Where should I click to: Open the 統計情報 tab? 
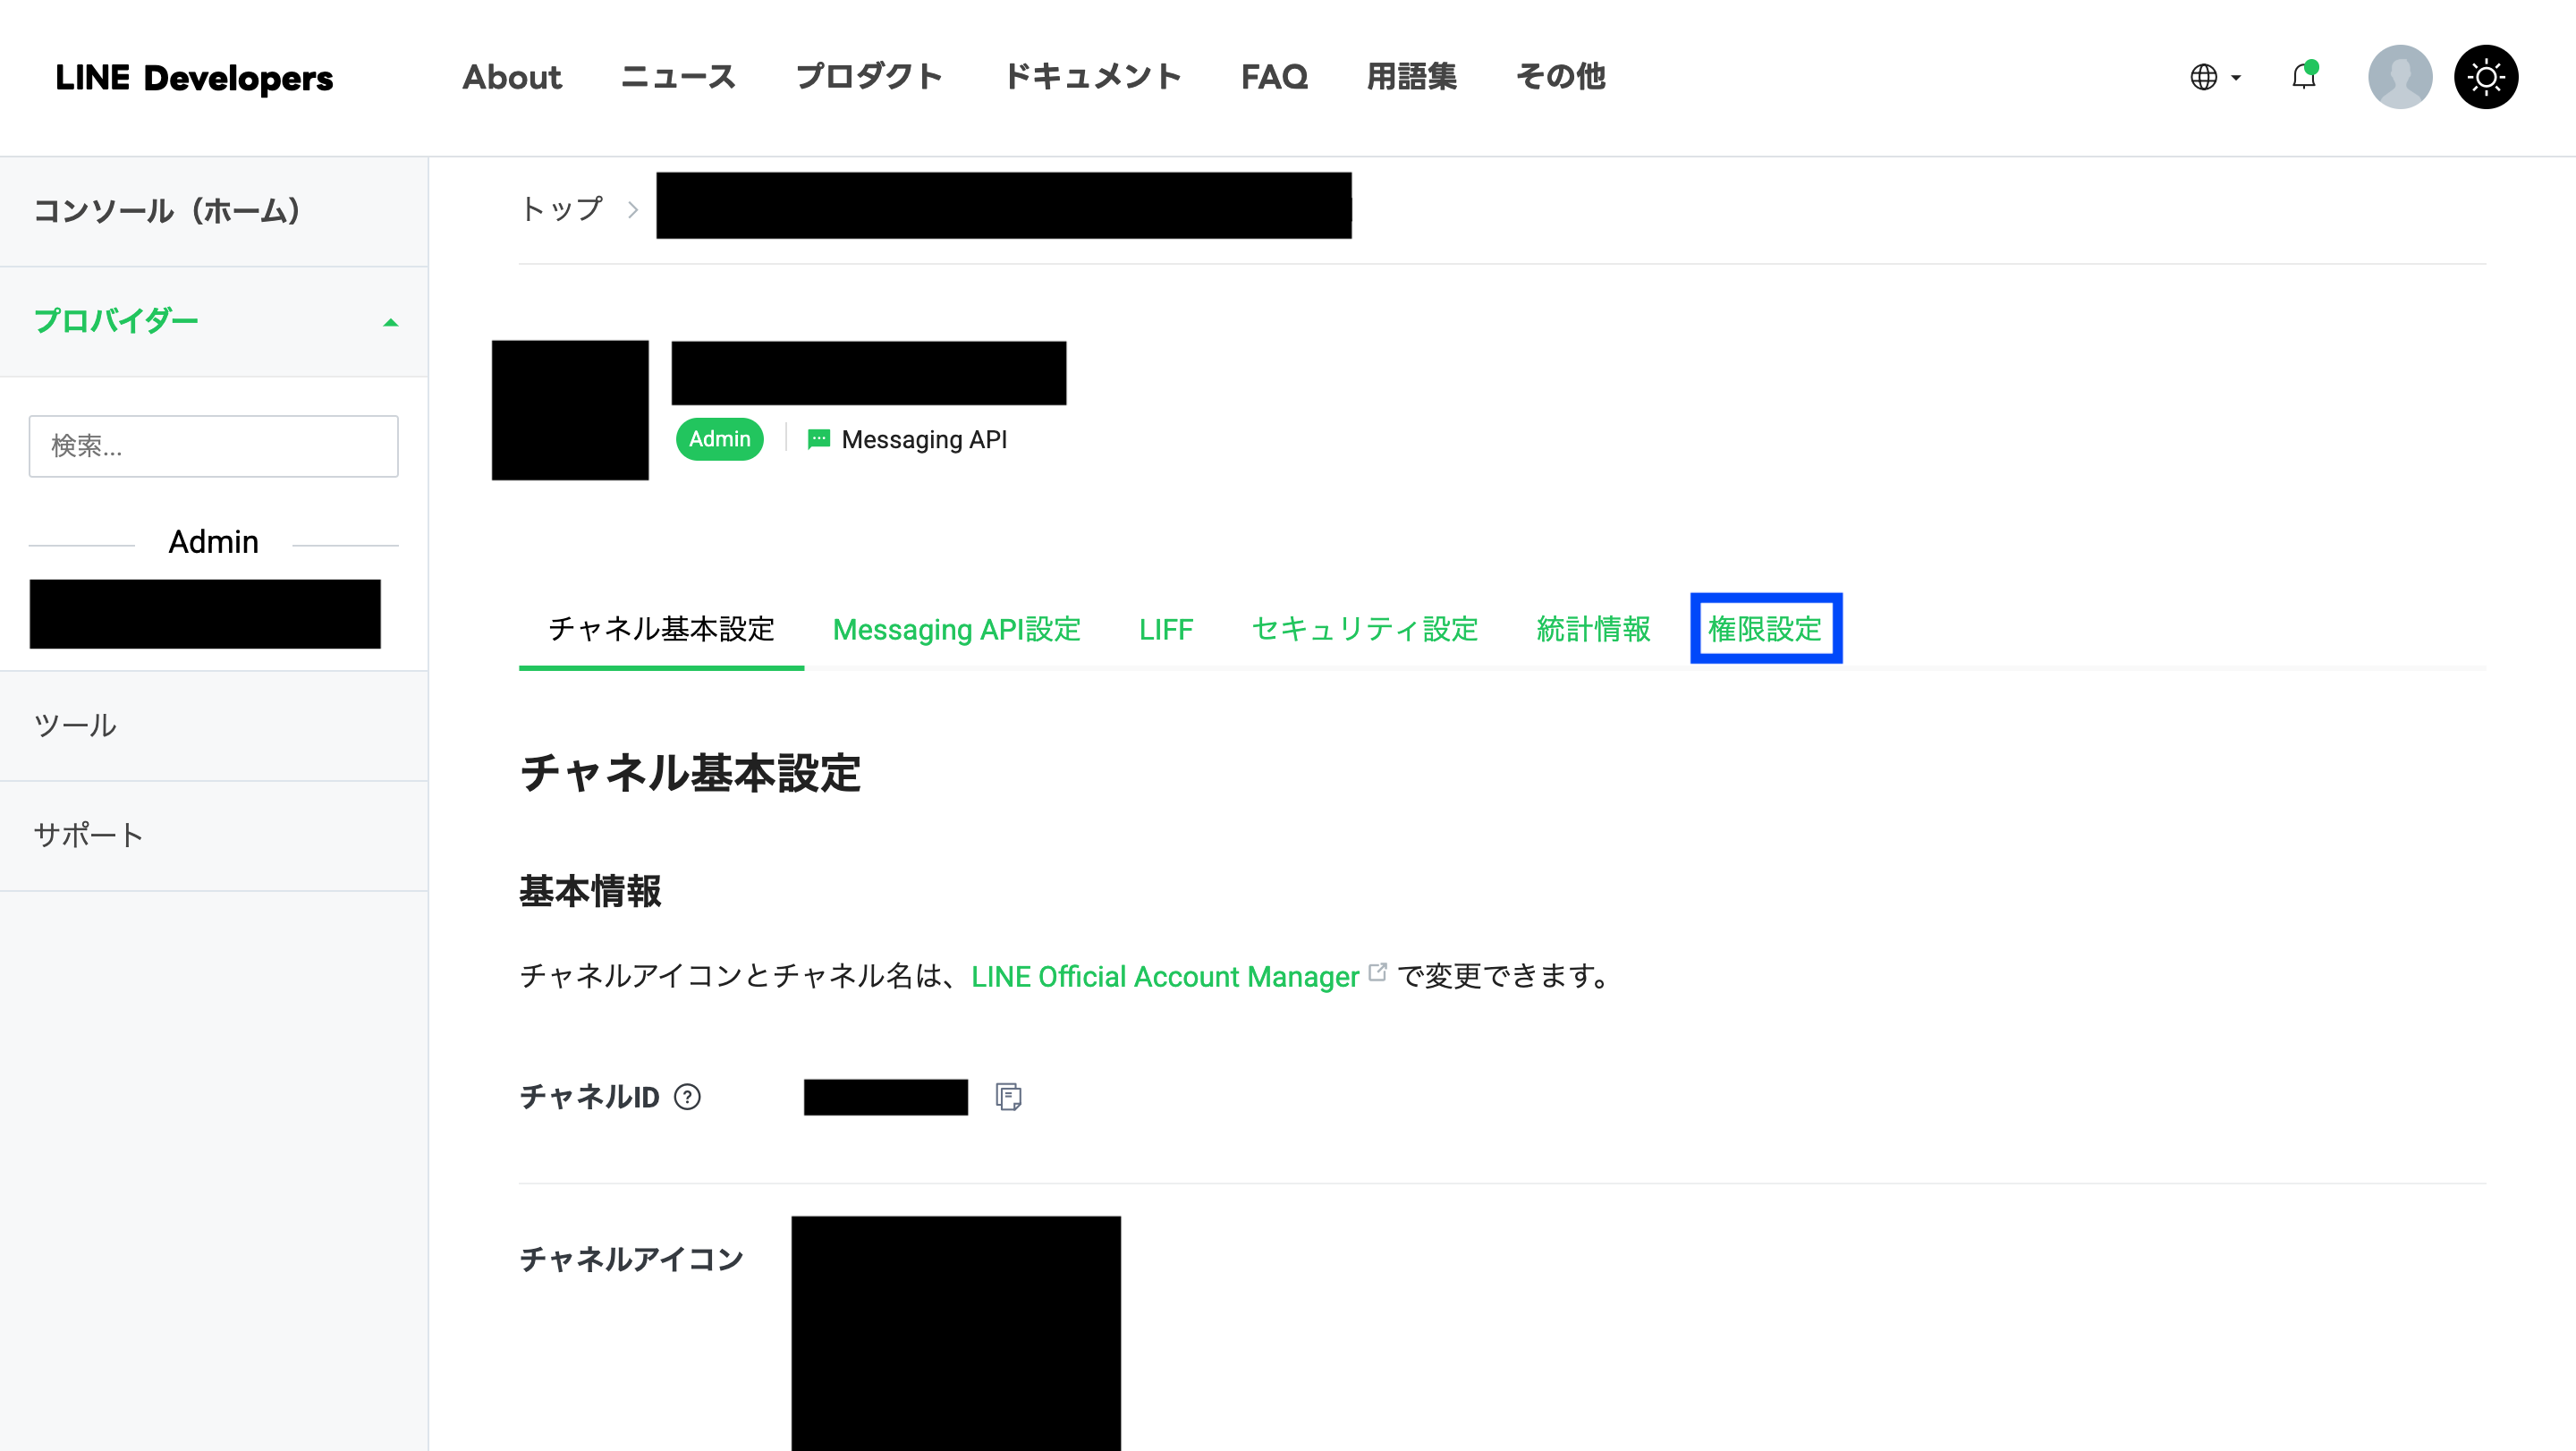point(1593,629)
